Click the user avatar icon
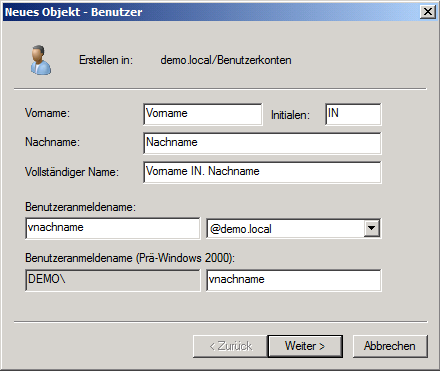Viewport: 440px width, 371px height. point(41,60)
